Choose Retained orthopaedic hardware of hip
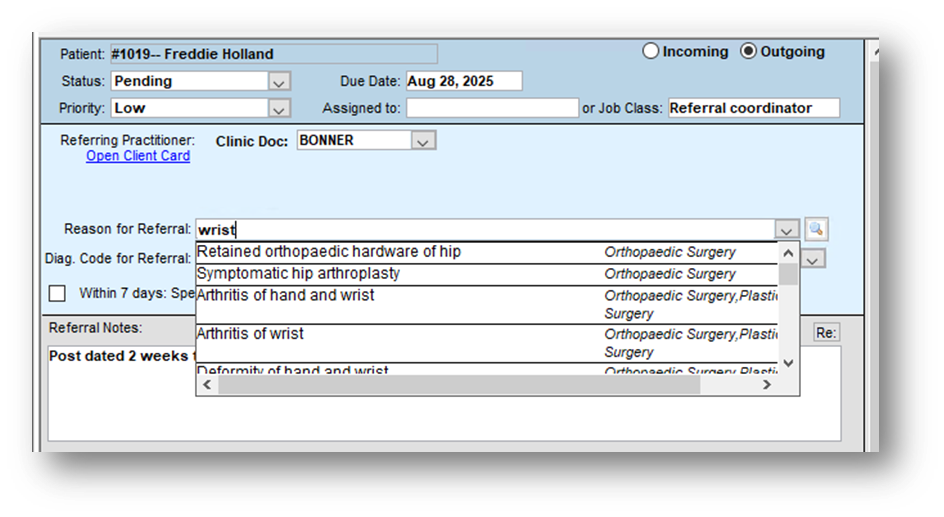The image size is (944, 517). (x=329, y=252)
